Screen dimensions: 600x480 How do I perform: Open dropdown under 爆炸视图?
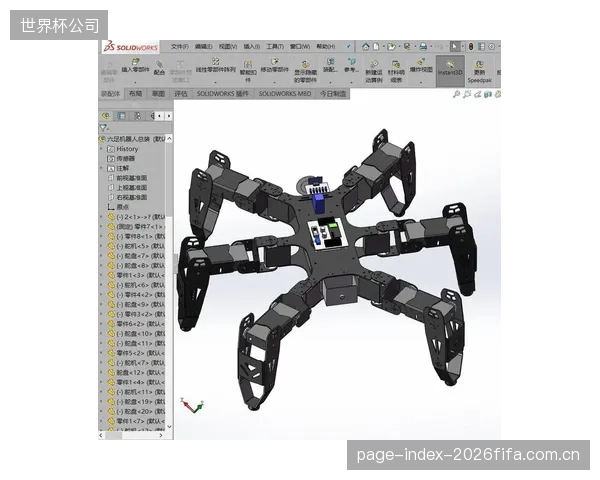click(x=421, y=82)
